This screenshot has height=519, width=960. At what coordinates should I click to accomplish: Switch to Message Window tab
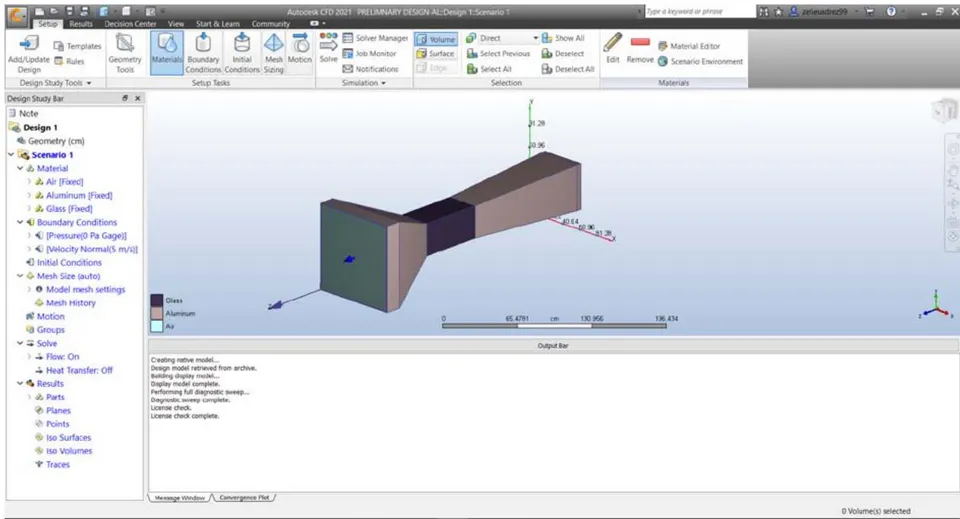tap(179, 498)
